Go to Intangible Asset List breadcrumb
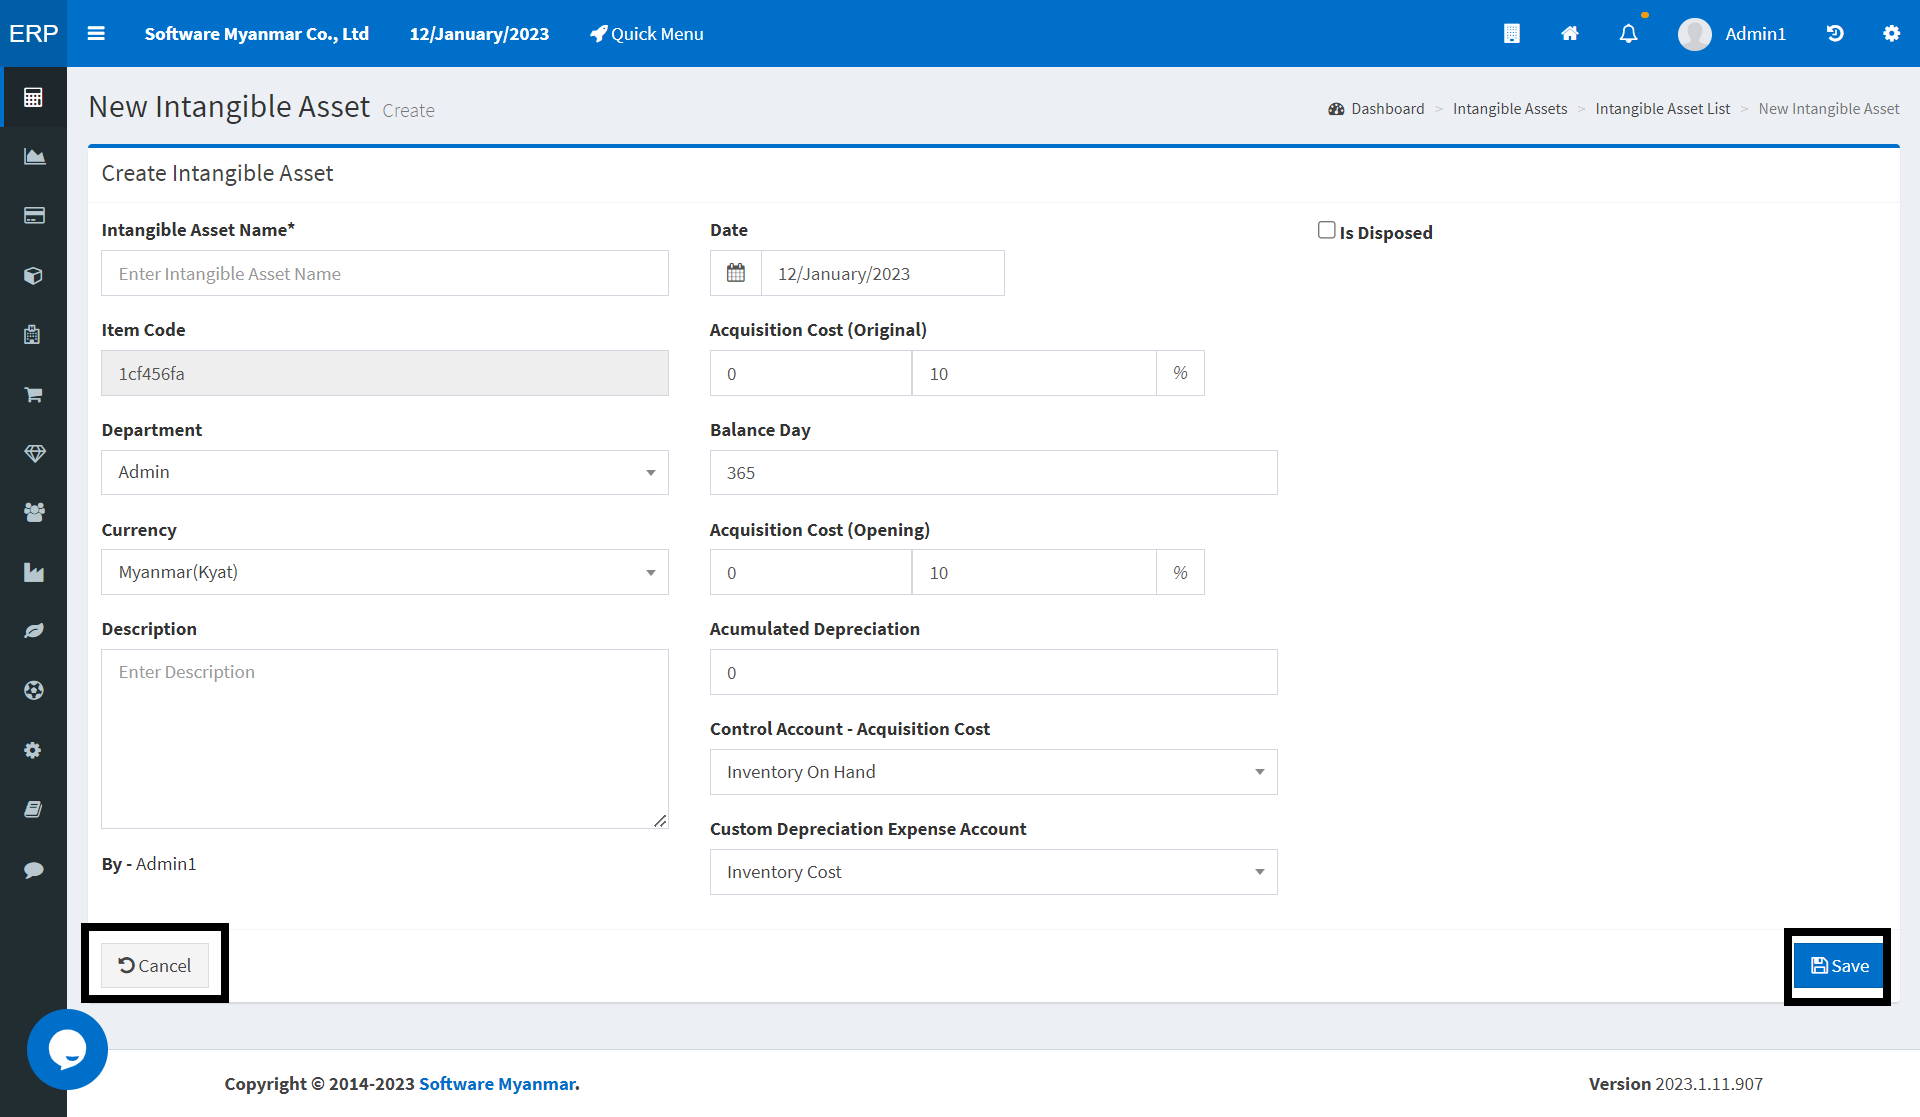 coord(1662,108)
